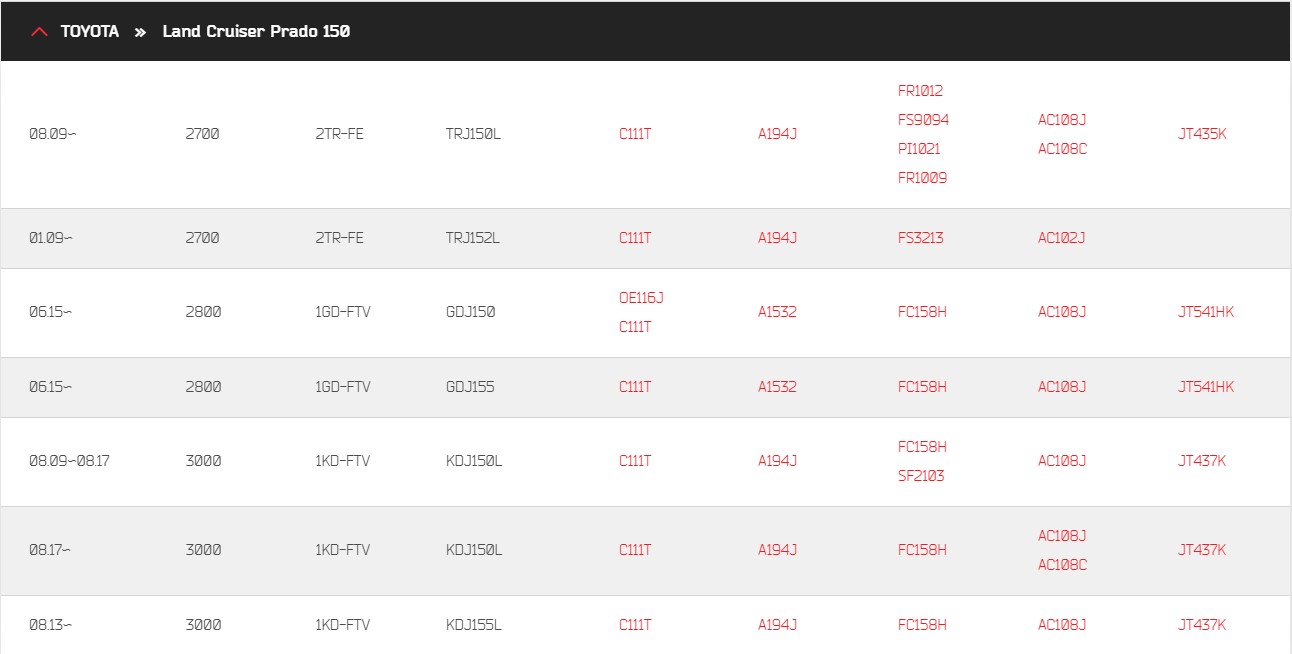1292x654 pixels.
Task: Open A194J link in TRJ152L row
Action: pyautogui.click(x=777, y=238)
